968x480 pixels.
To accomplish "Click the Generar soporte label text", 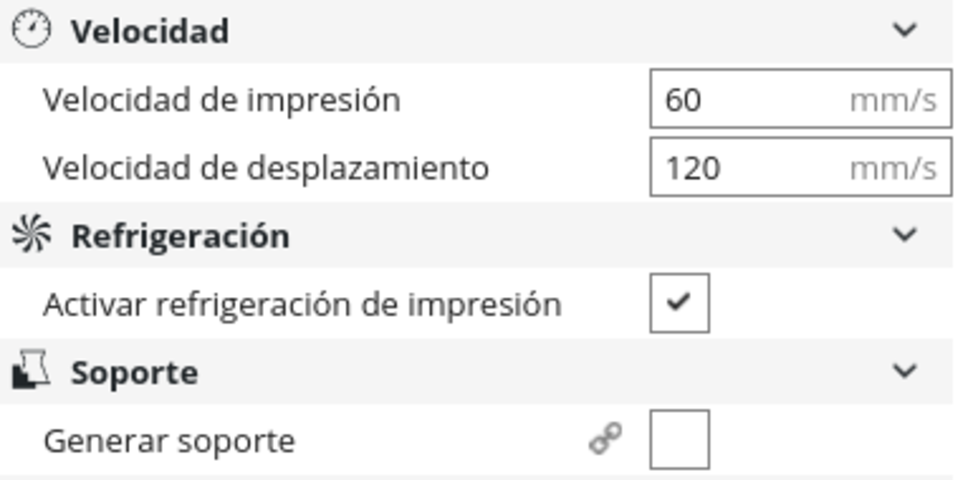I will coord(169,440).
